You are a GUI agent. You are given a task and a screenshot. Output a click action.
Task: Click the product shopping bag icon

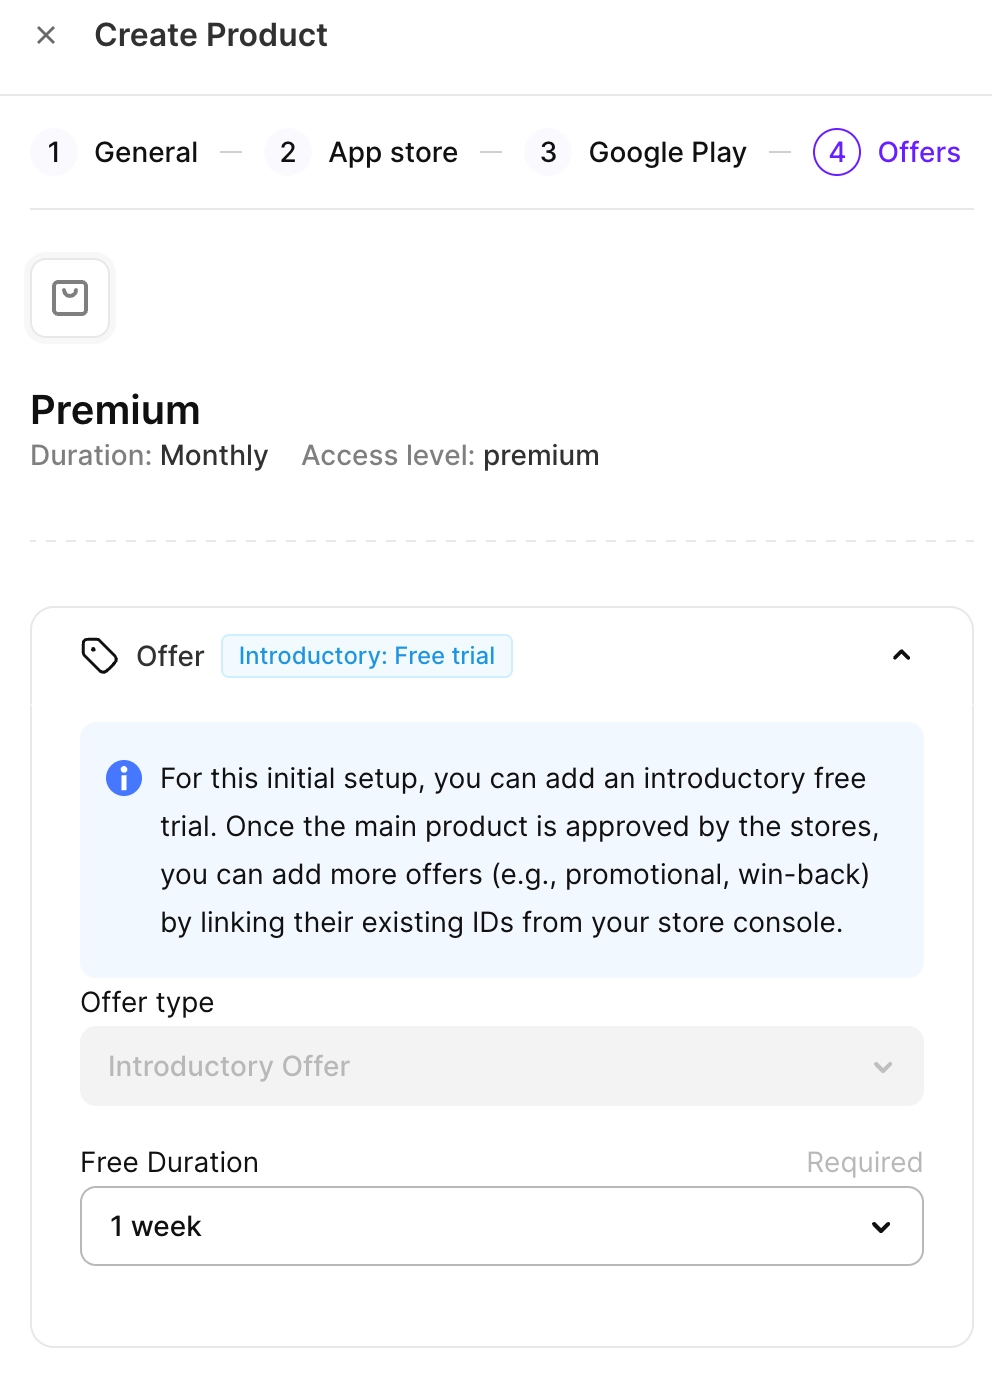point(70,298)
